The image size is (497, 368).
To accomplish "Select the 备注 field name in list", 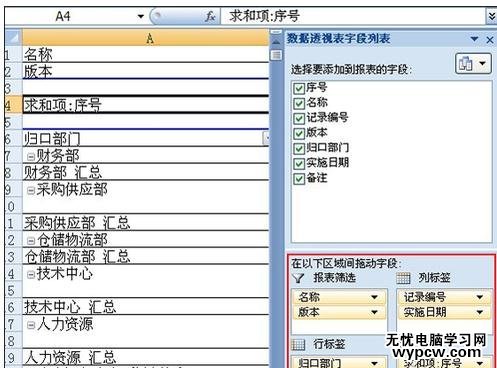I will (x=317, y=178).
